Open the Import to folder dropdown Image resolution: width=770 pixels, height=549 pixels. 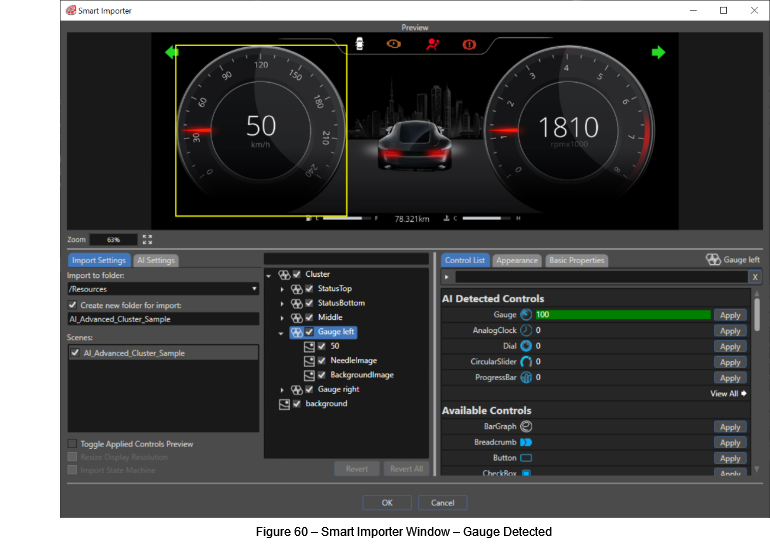pos(164,289)
